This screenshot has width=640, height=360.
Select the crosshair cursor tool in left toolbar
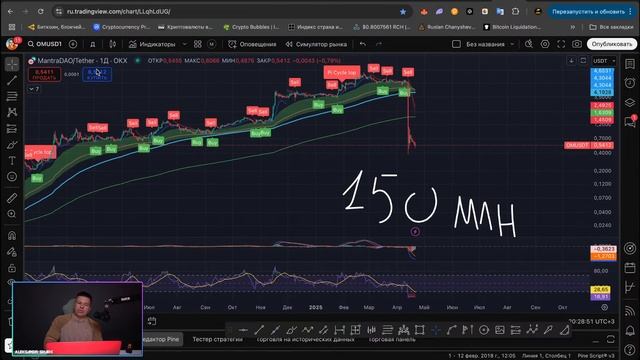pyautogui.click(x=12, y=64)
